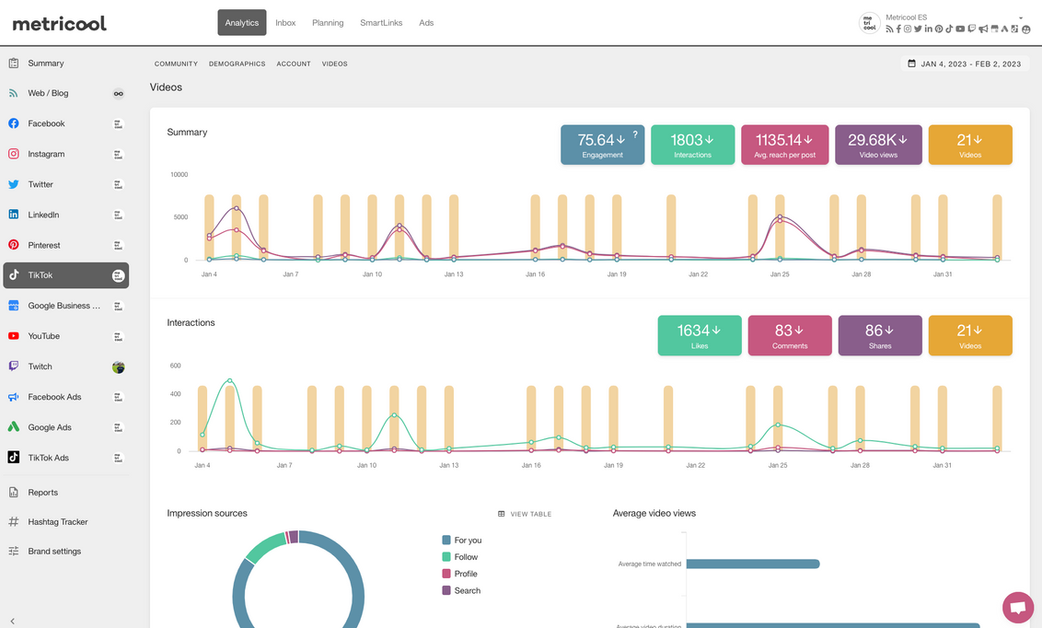Select the Likes metric card

(x=699, y=336)
